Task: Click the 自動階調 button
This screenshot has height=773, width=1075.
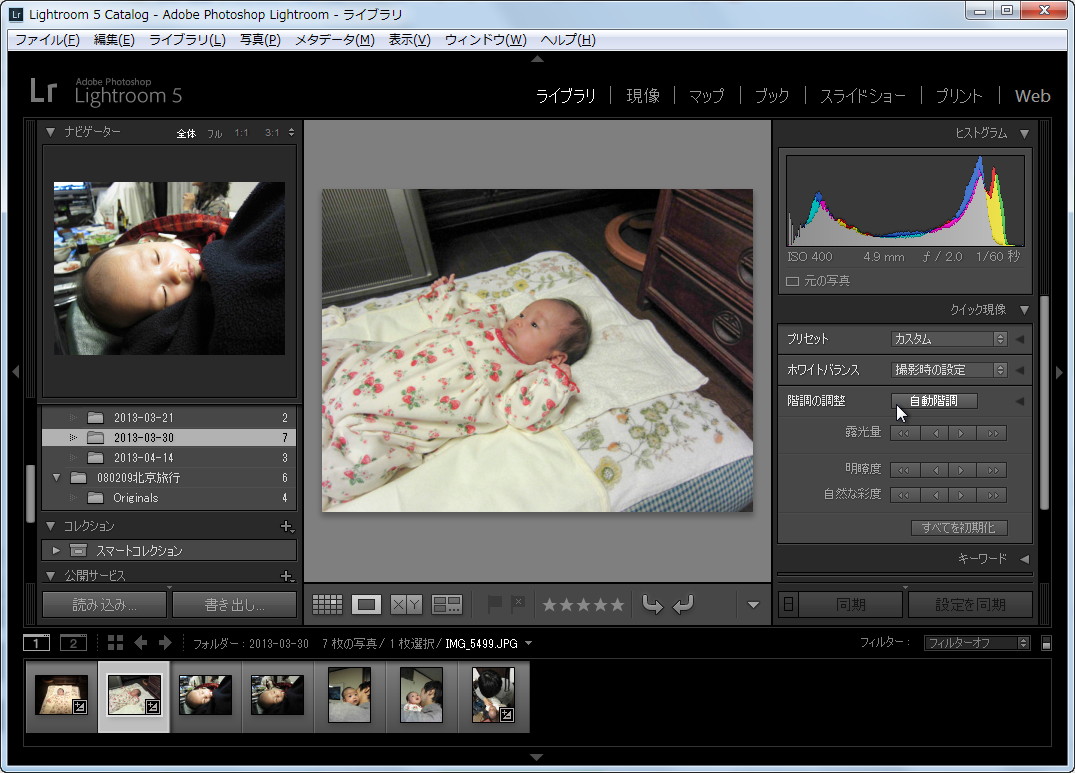Action: (x=933, y=400)
